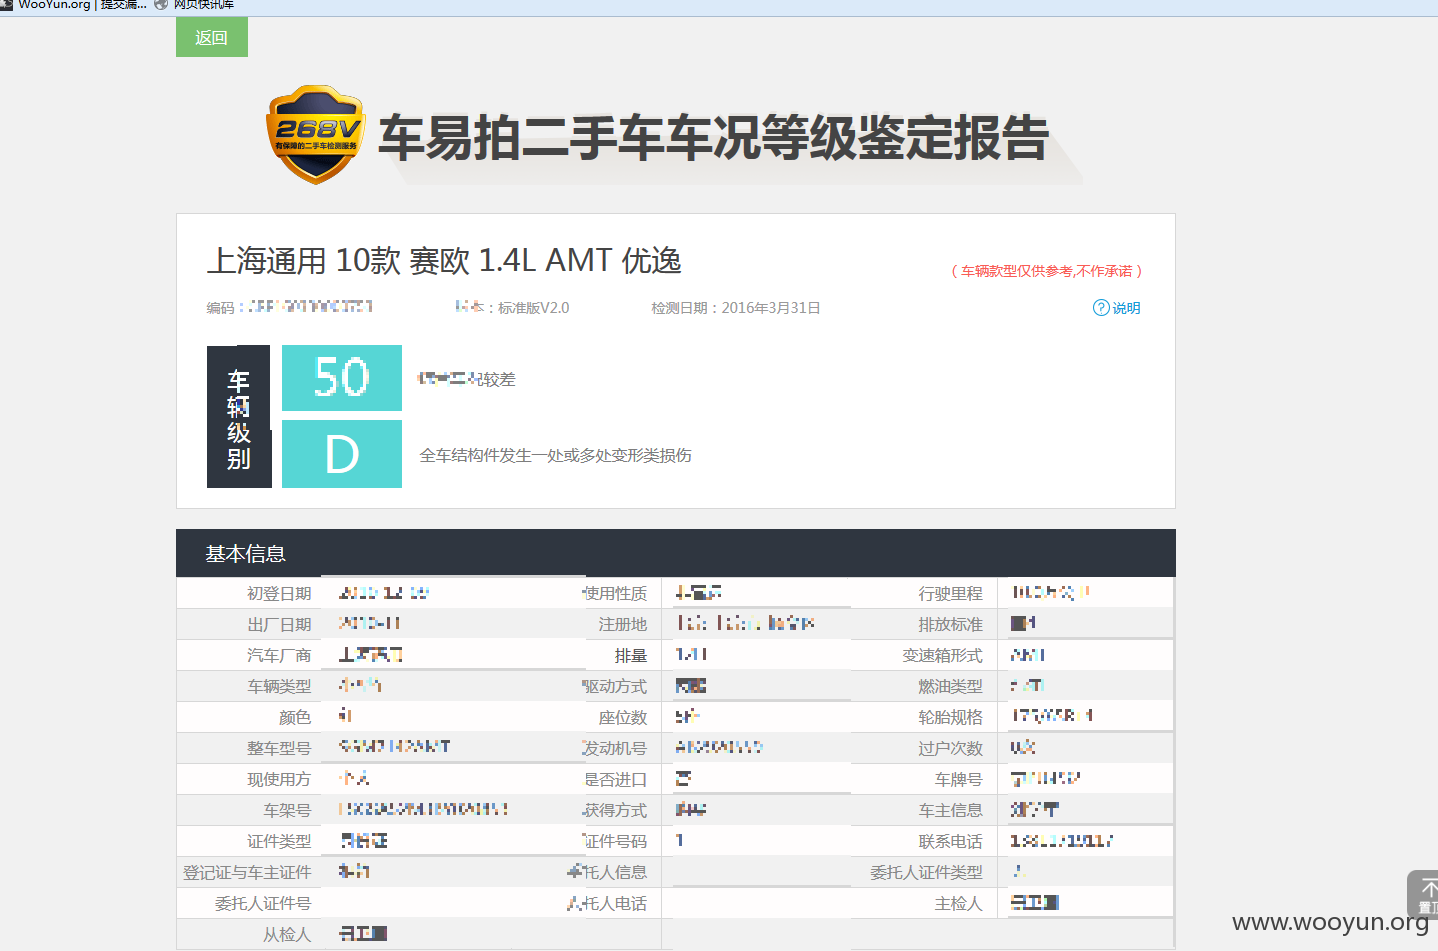Click the 268V shield logo
This screenshot has height=951, width=1438.
point(315,135)
